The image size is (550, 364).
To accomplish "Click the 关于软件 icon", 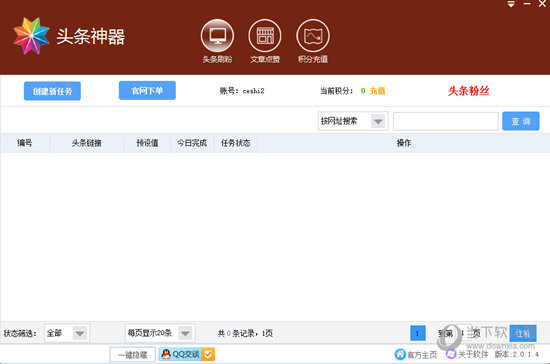I will click(451, 354).
